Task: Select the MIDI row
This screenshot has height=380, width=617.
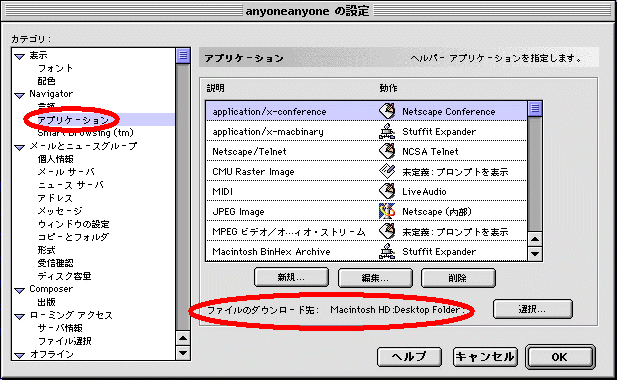Action: 366,192
